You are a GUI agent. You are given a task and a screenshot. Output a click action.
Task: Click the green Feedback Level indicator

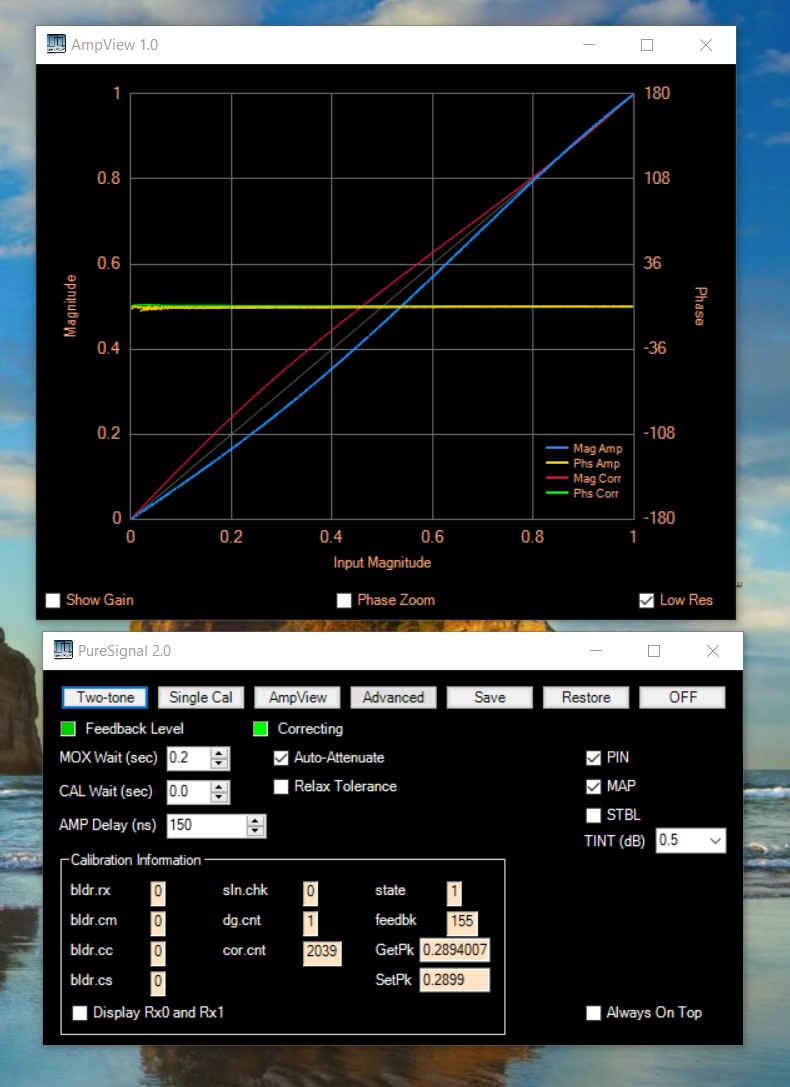[68, 729]
